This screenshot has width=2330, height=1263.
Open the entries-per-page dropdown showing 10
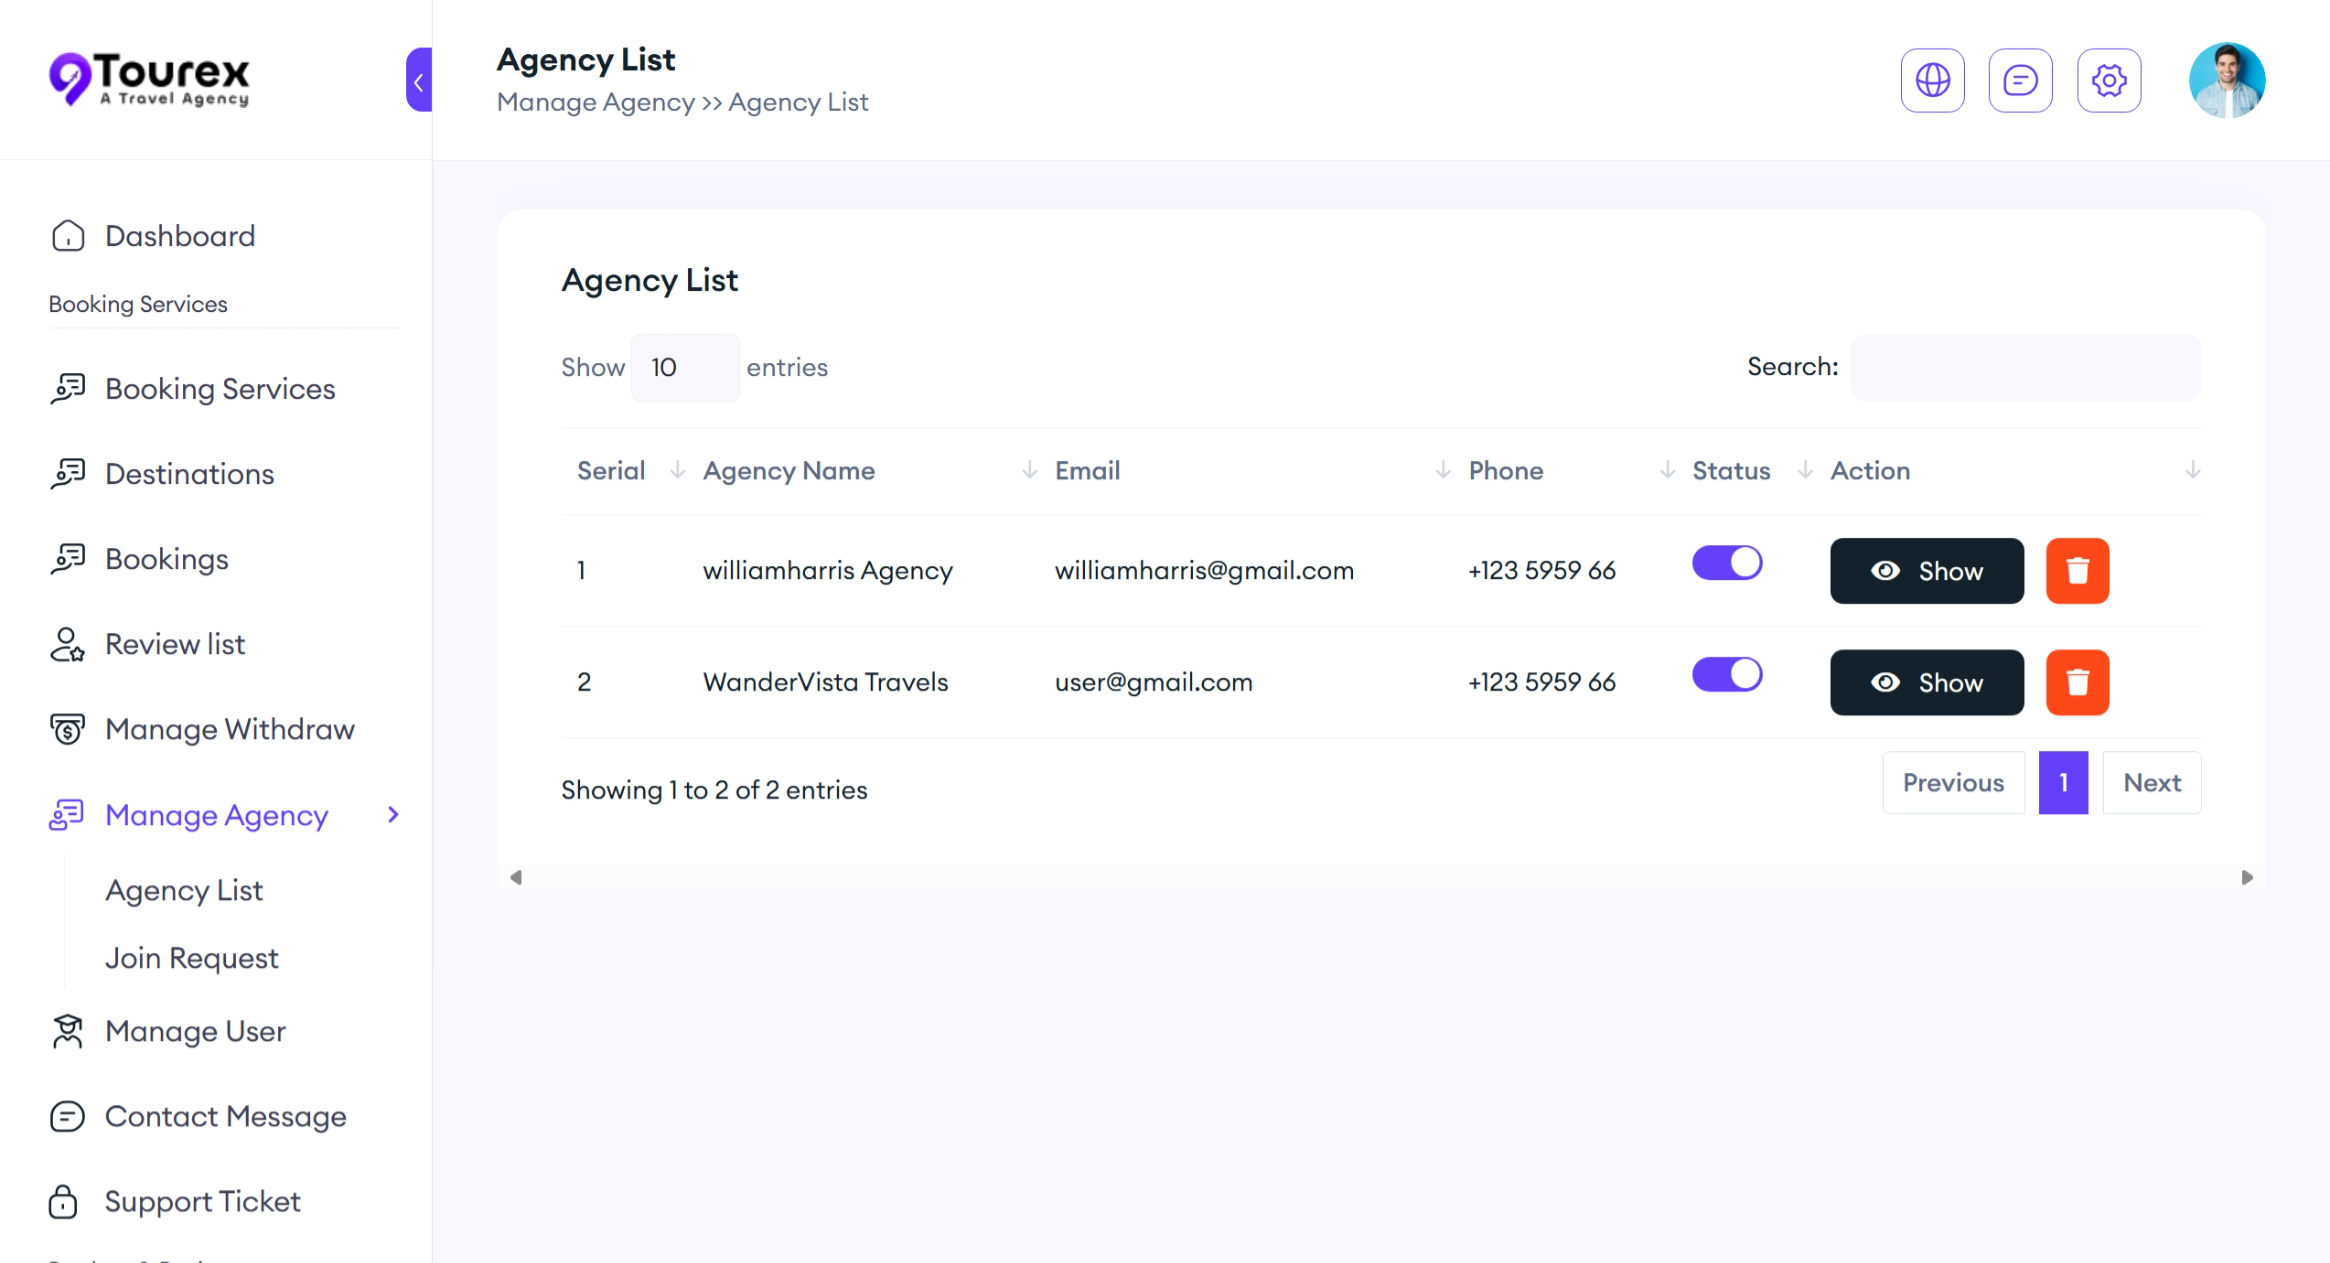click(685, 368)
